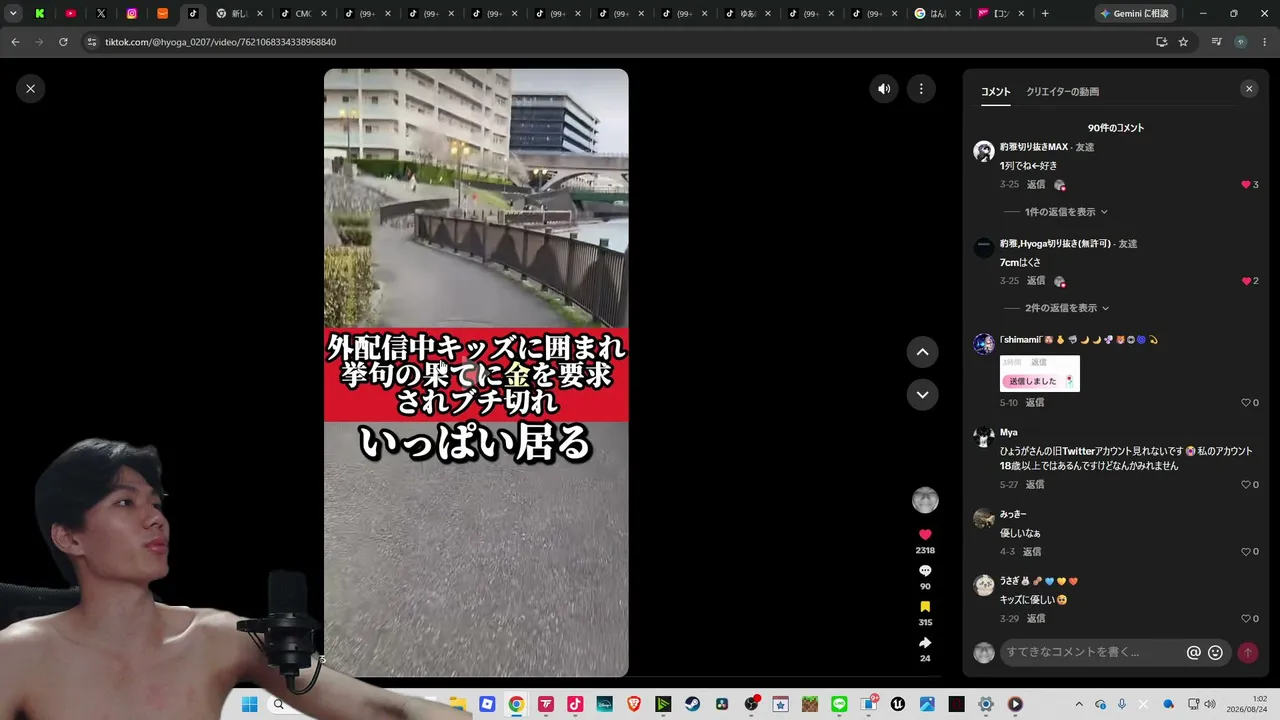Switch to the クリエイターの動画 tab
The height and width of the screenshot is (720, 1280).
(x=1062, y=92)
